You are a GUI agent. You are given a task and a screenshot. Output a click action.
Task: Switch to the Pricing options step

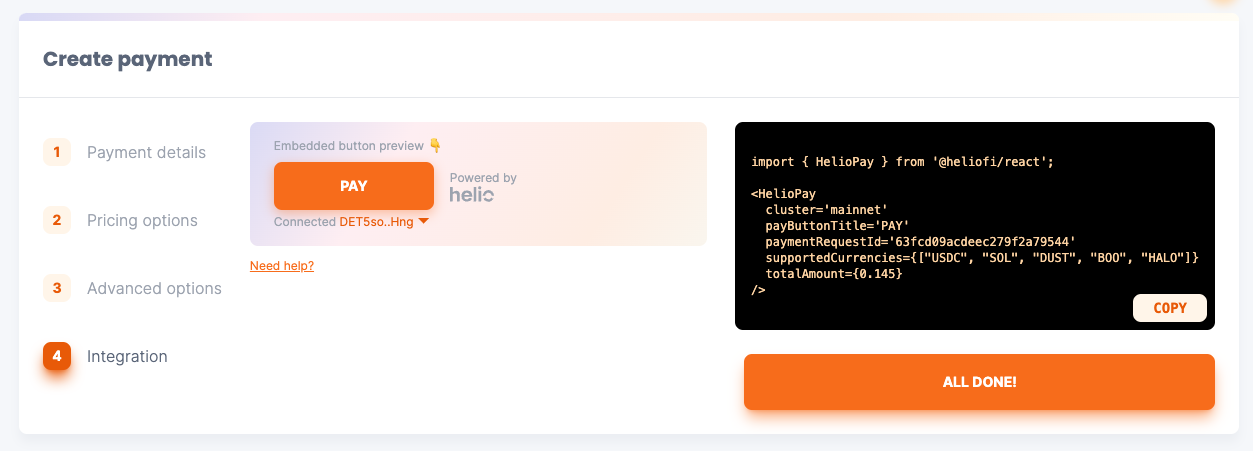[142, 220]
